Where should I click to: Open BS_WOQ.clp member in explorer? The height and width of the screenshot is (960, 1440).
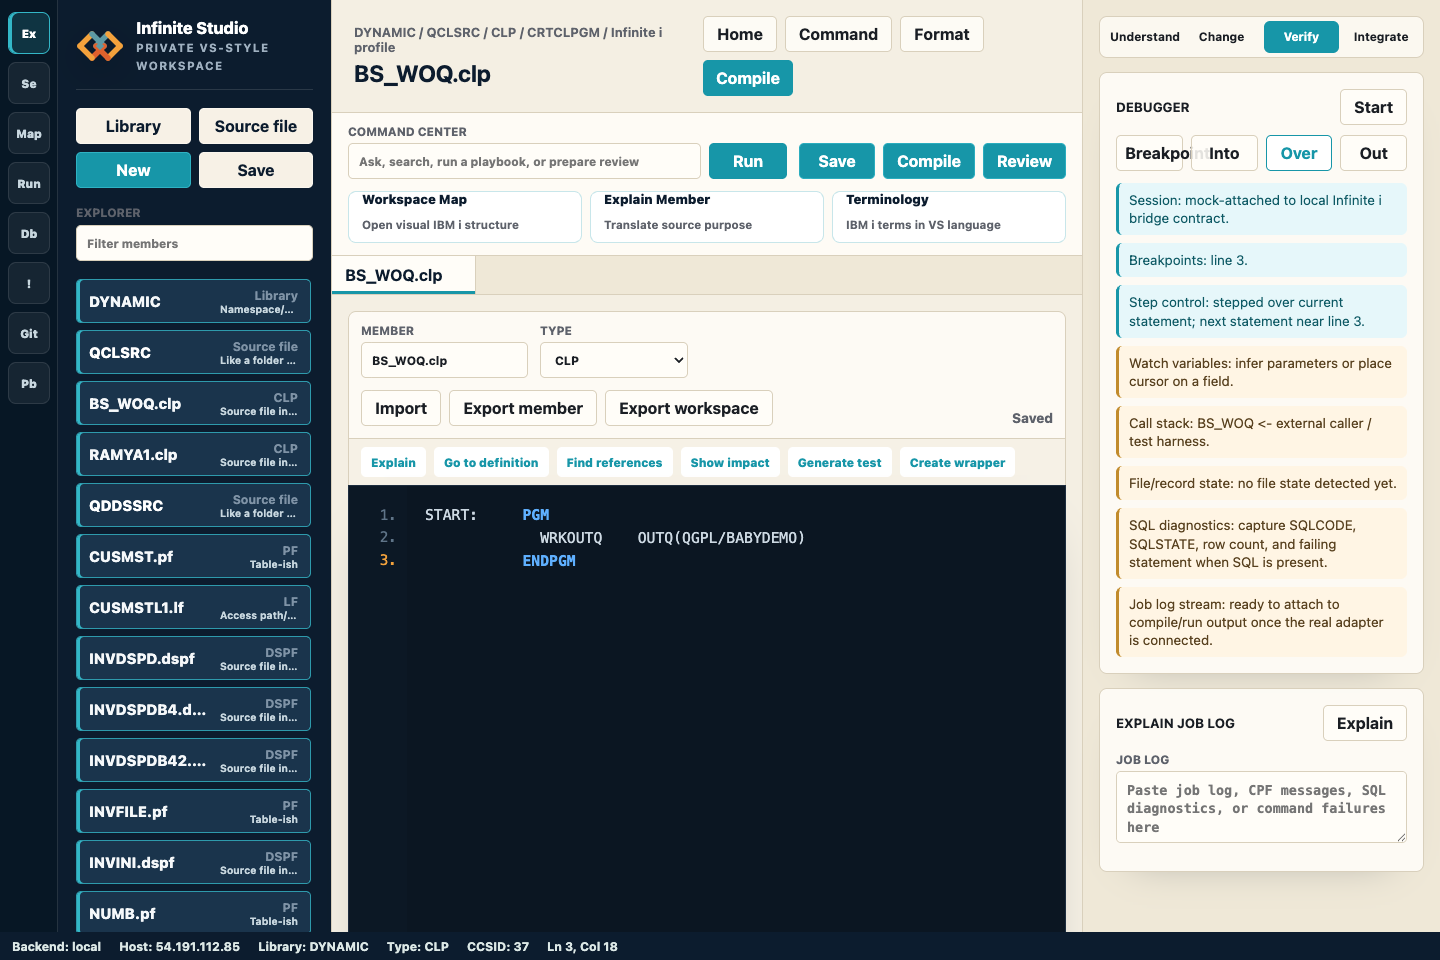point(194,403)
